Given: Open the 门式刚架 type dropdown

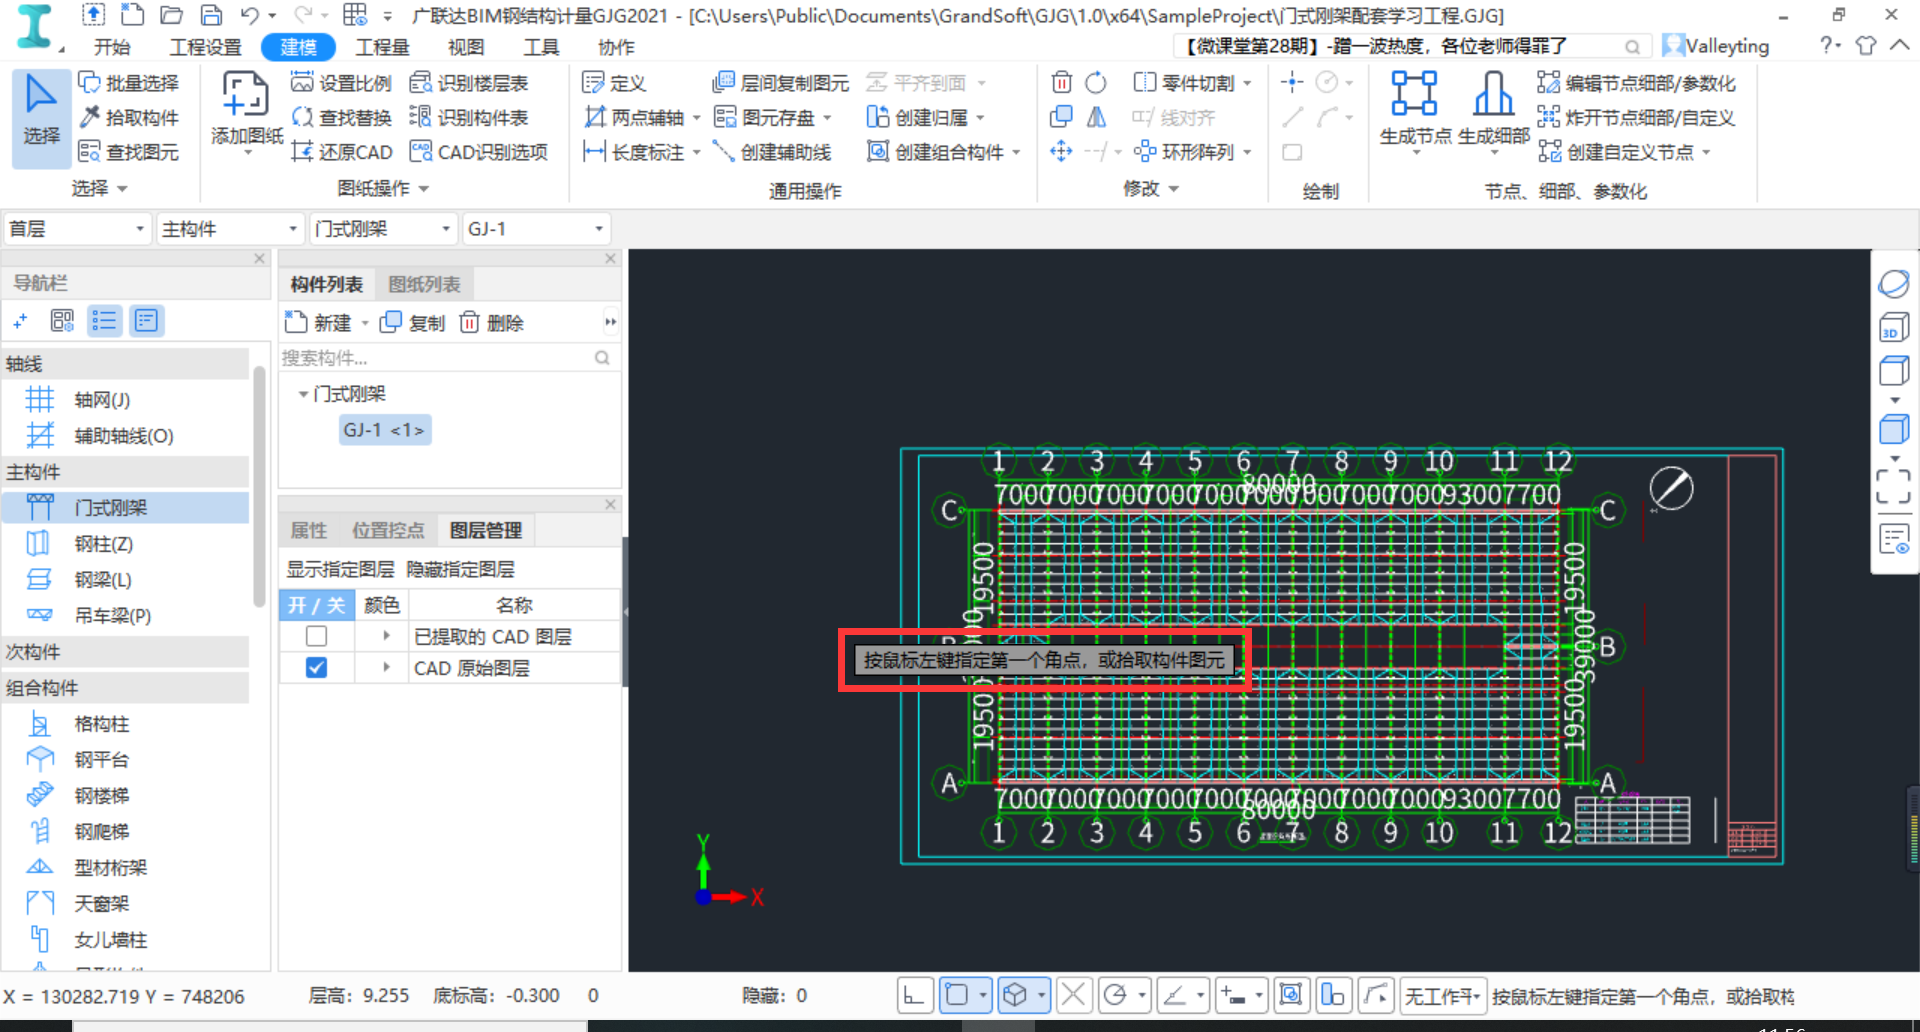Looking at the screenshot, I should 383,229.
